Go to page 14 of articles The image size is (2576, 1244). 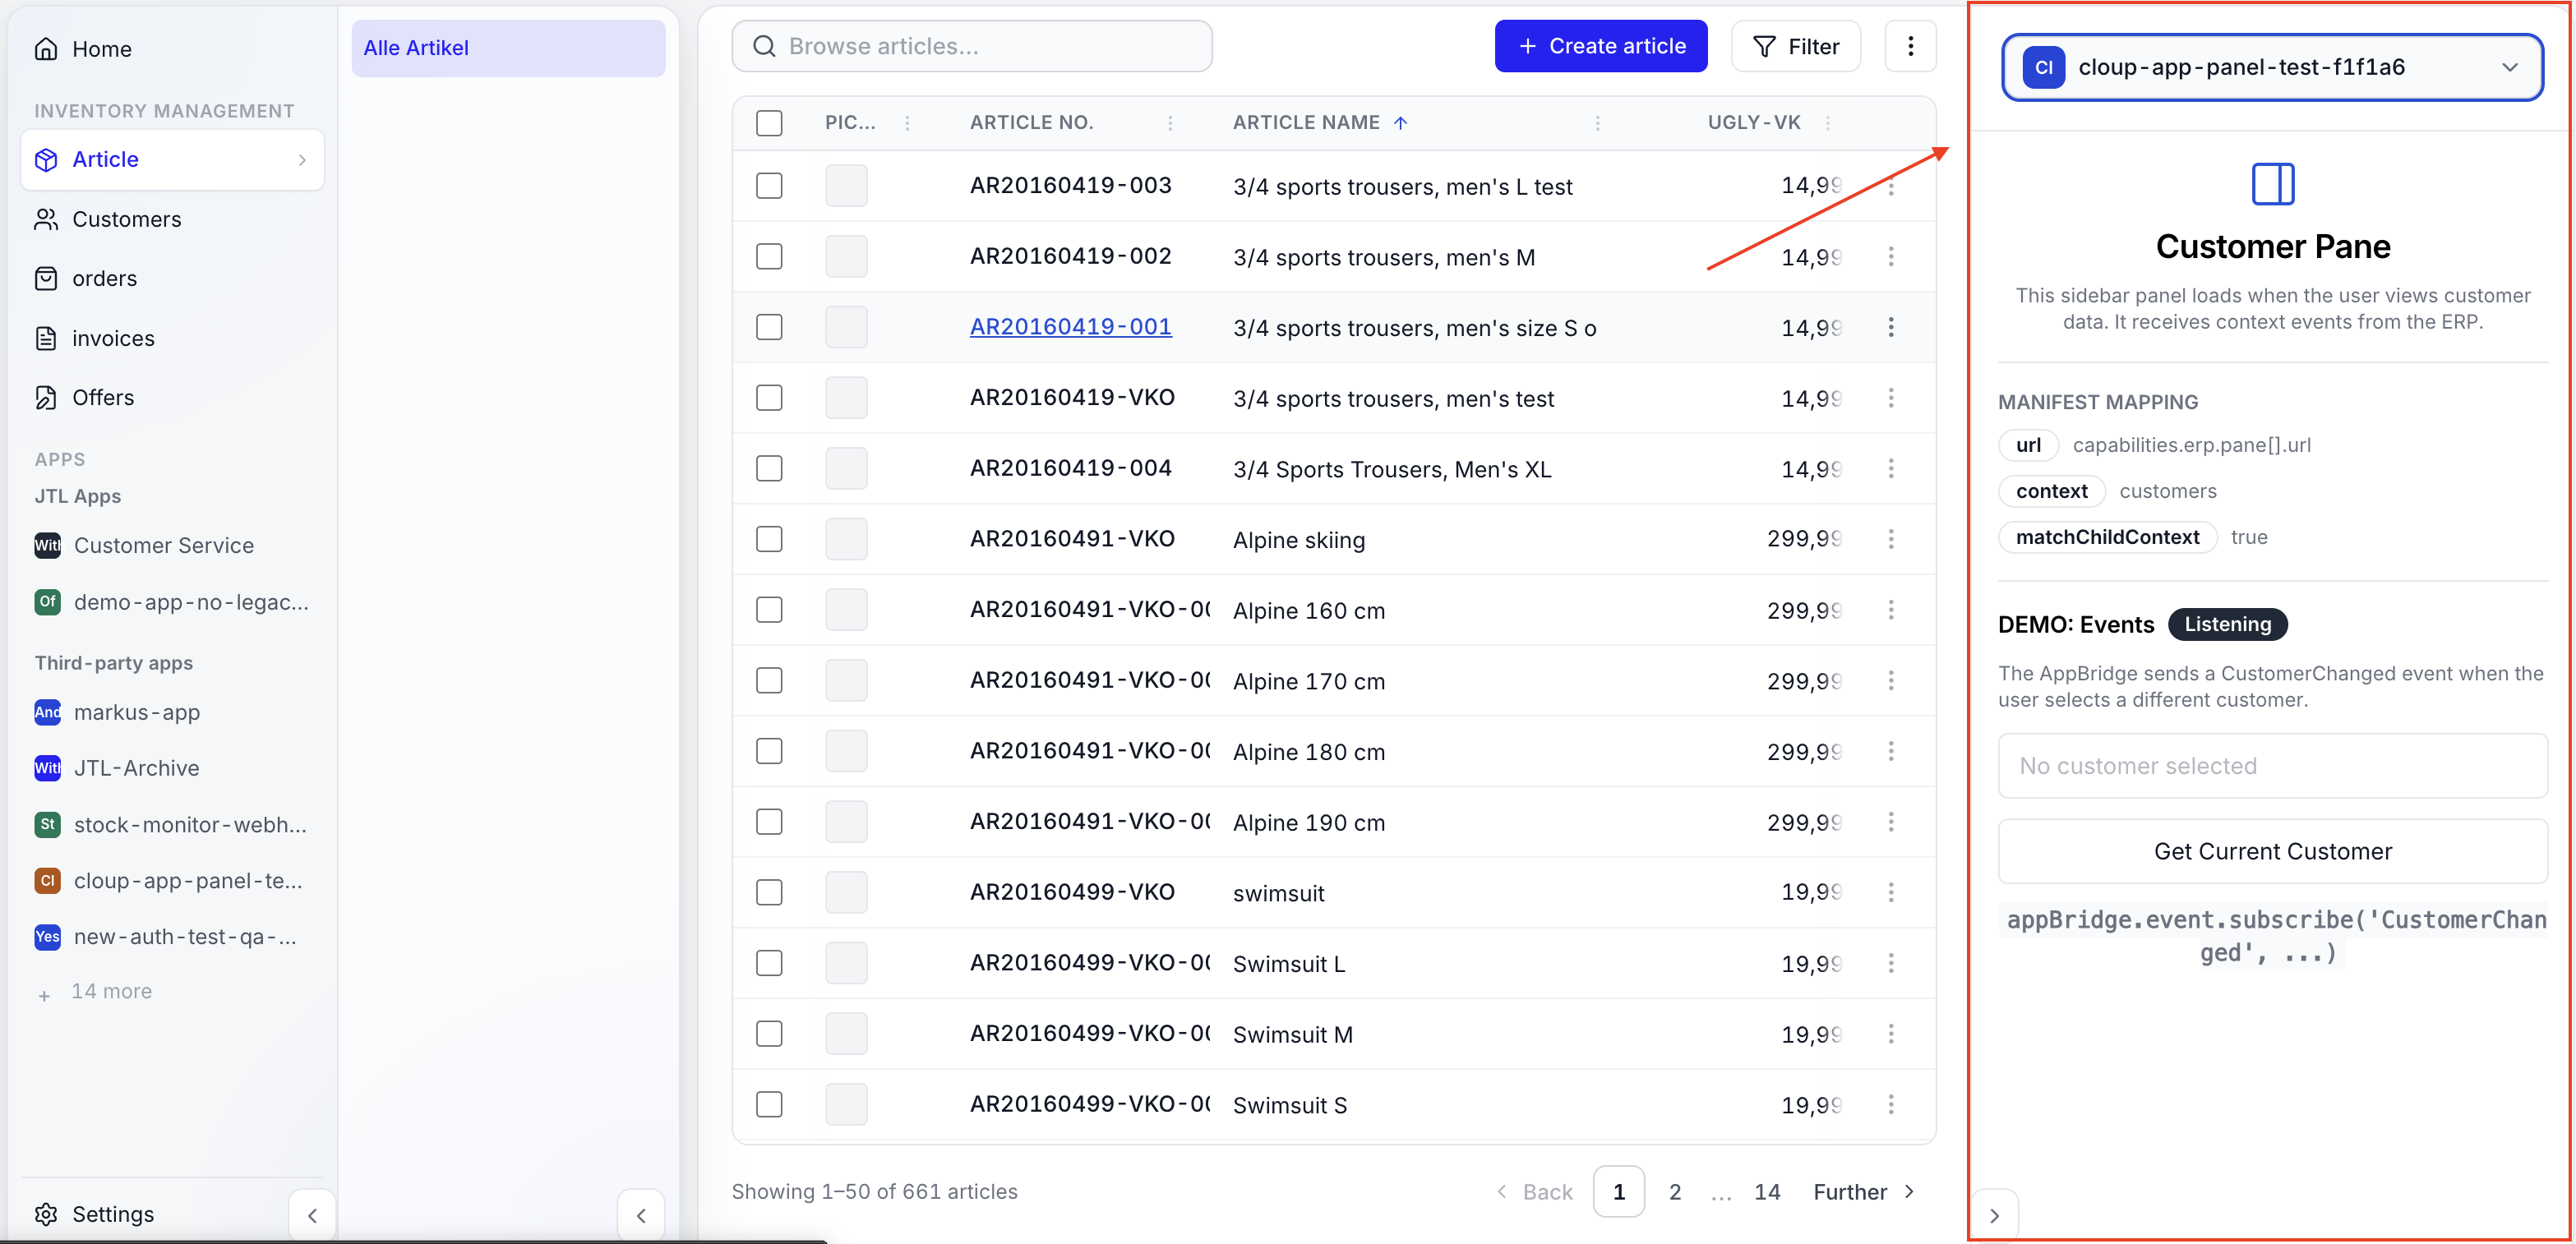click(x=1767, y=1192)
